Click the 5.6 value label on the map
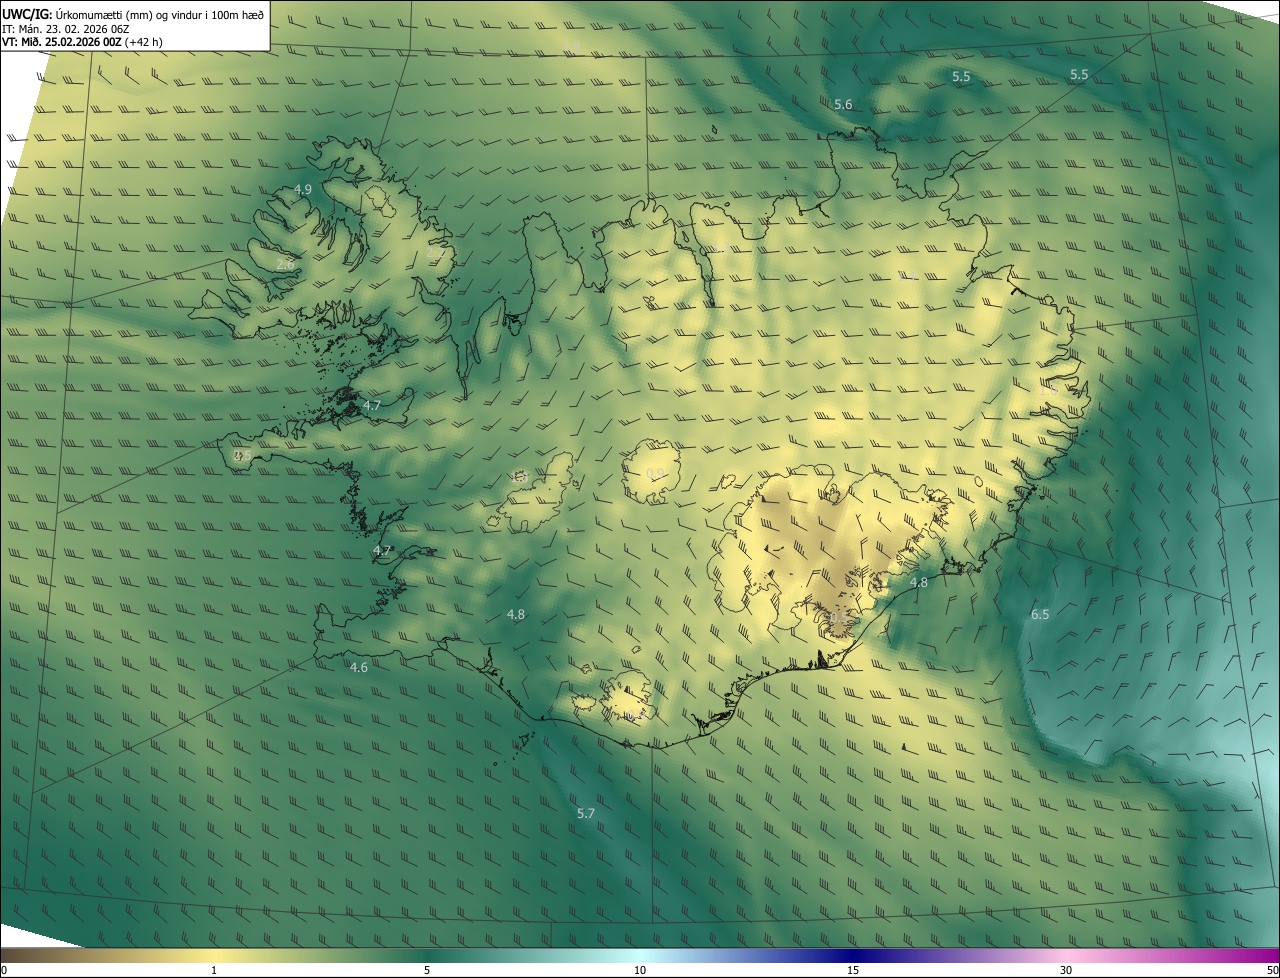Image resolution: width=1280 pixels, height=978 pixels. coord(843,105)
